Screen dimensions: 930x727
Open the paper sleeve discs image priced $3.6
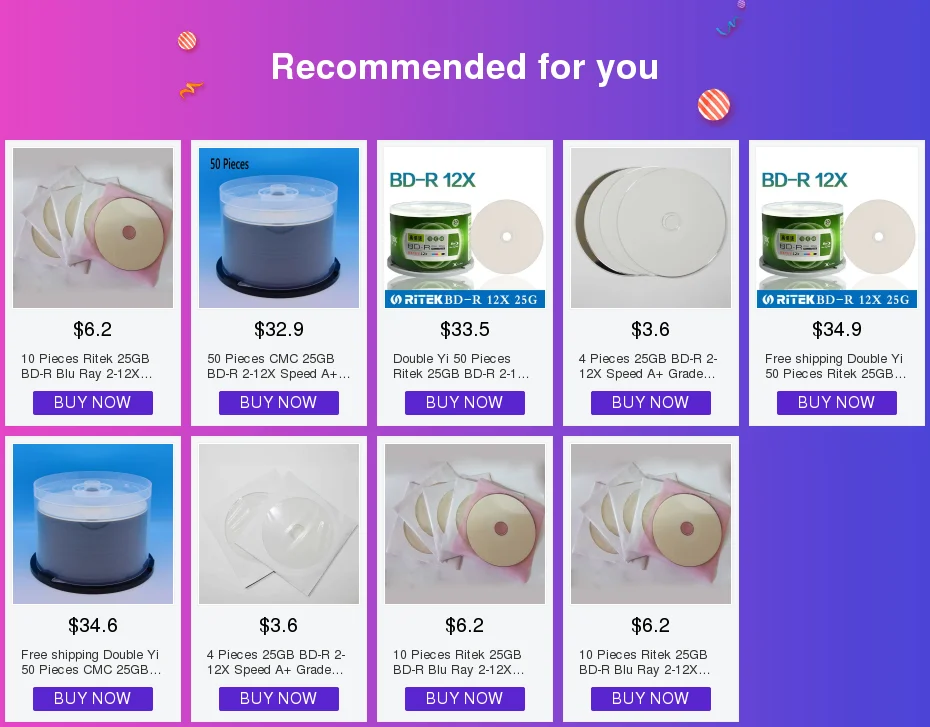tap(279, 524)
